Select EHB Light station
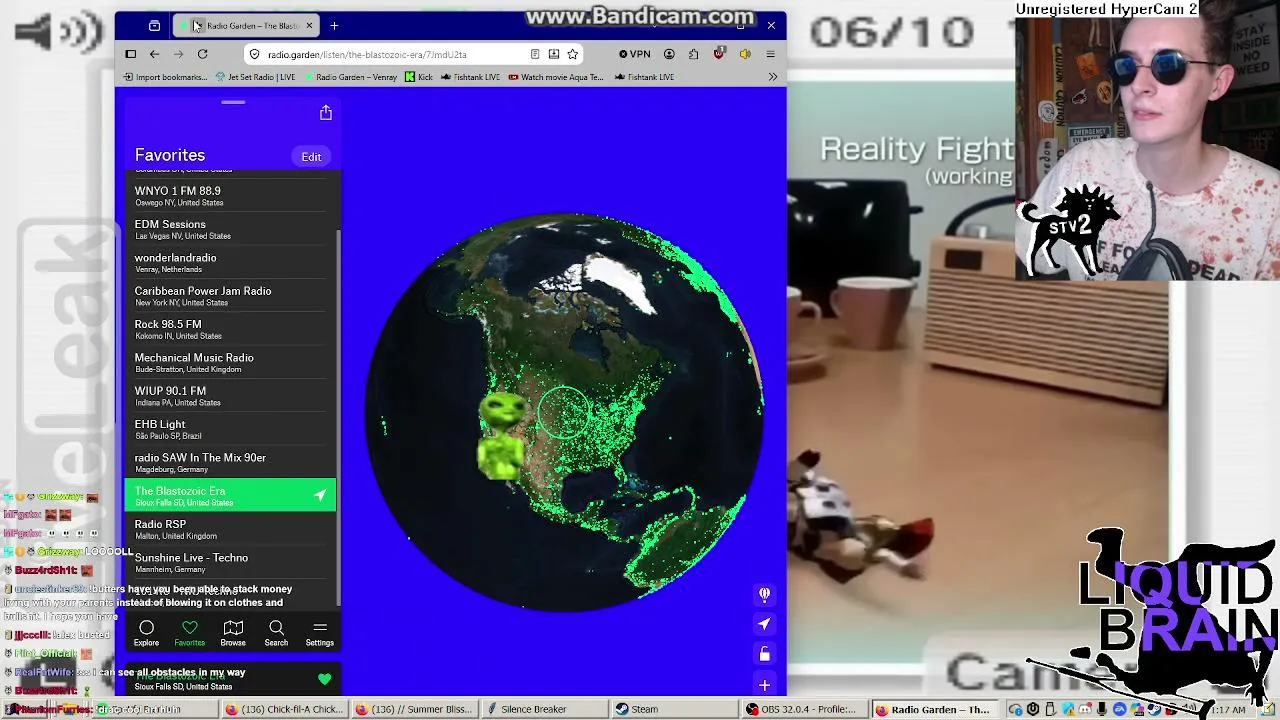The image size is (1280, 720). (x=230, y=429)
